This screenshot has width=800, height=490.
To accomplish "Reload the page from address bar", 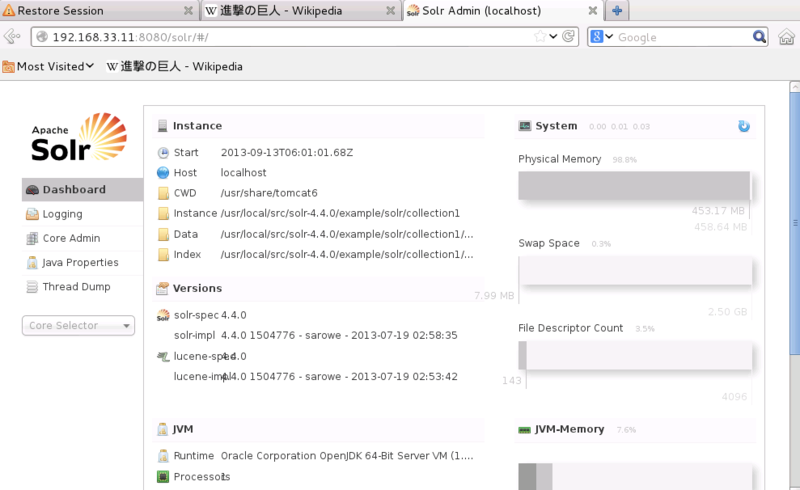I will tap(568, 36).
